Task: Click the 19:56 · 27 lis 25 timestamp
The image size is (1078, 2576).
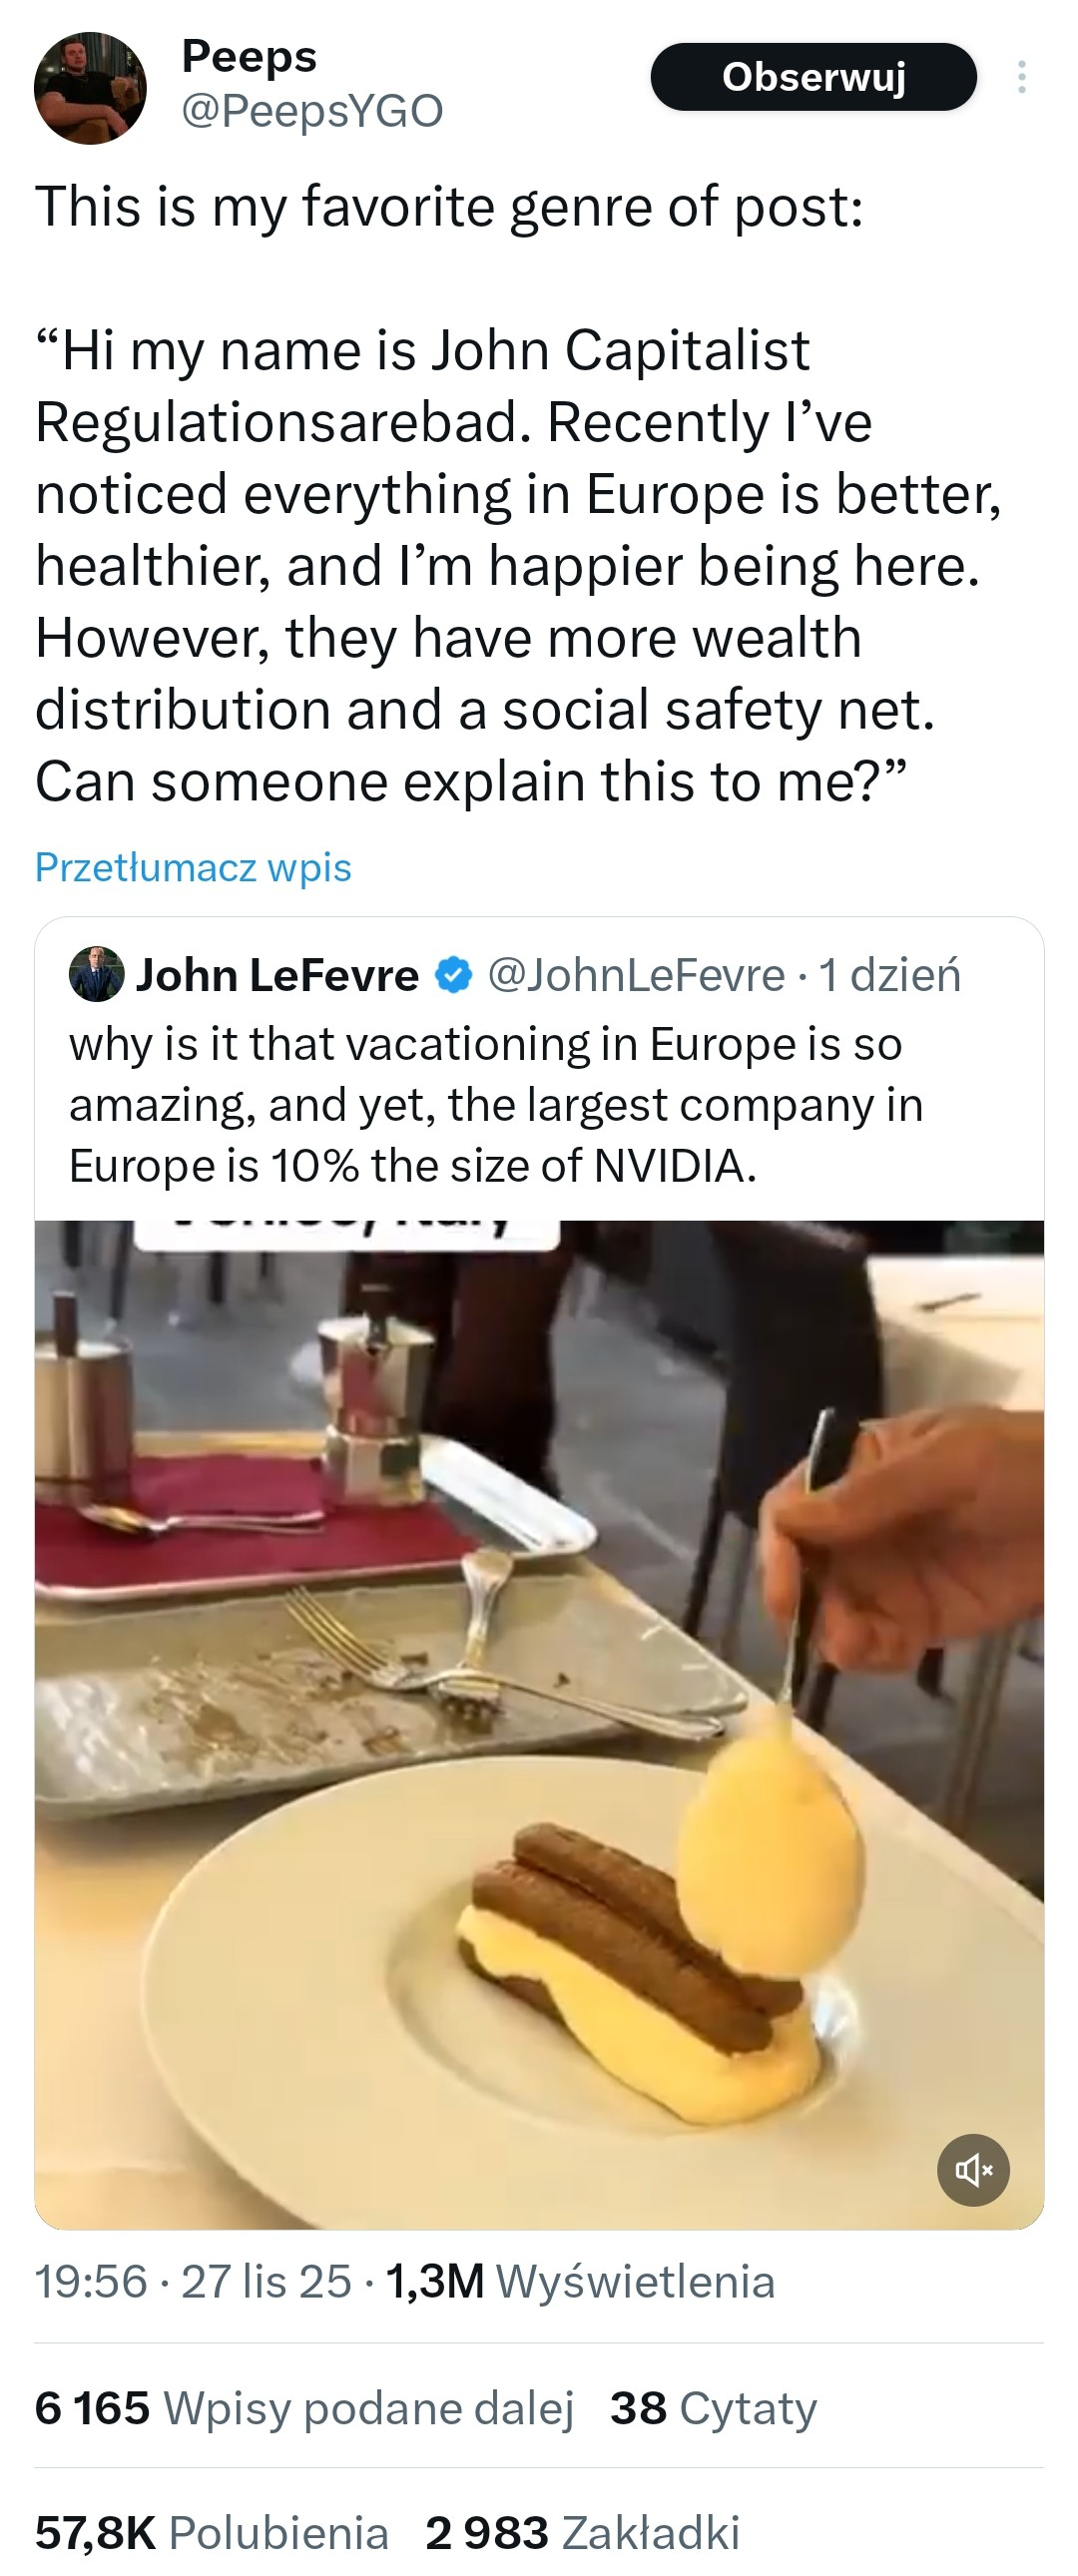Action: [x=193, y=2281]
